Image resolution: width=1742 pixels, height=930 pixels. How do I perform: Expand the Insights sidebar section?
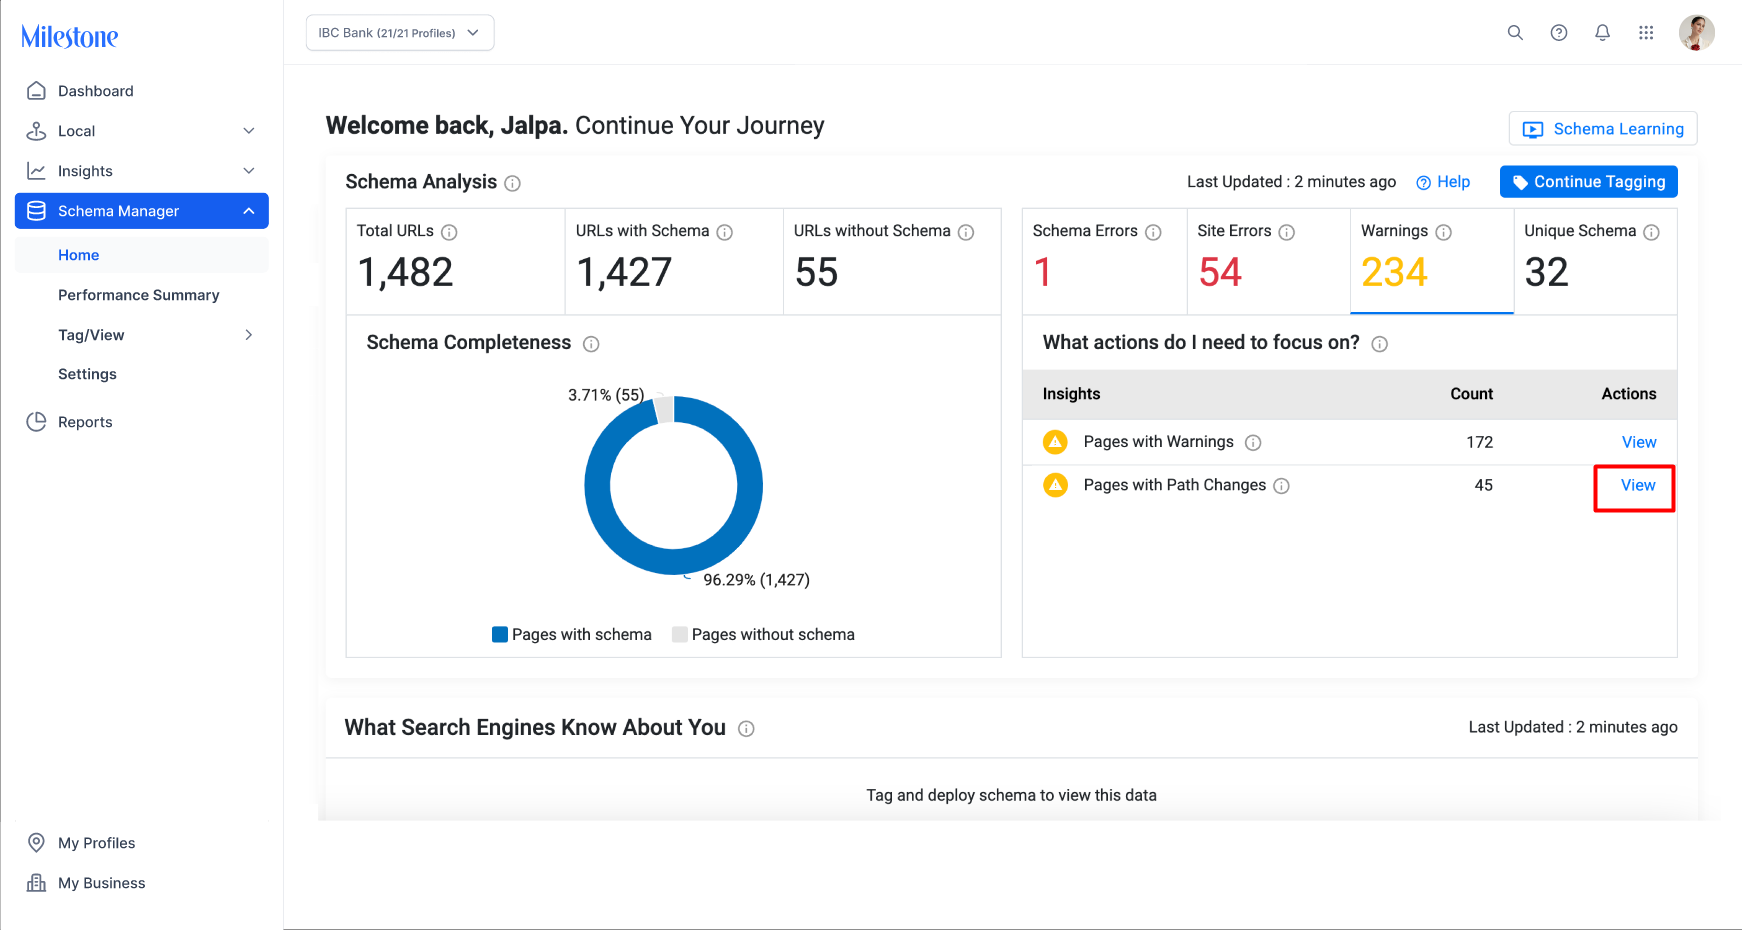(142, 171)
